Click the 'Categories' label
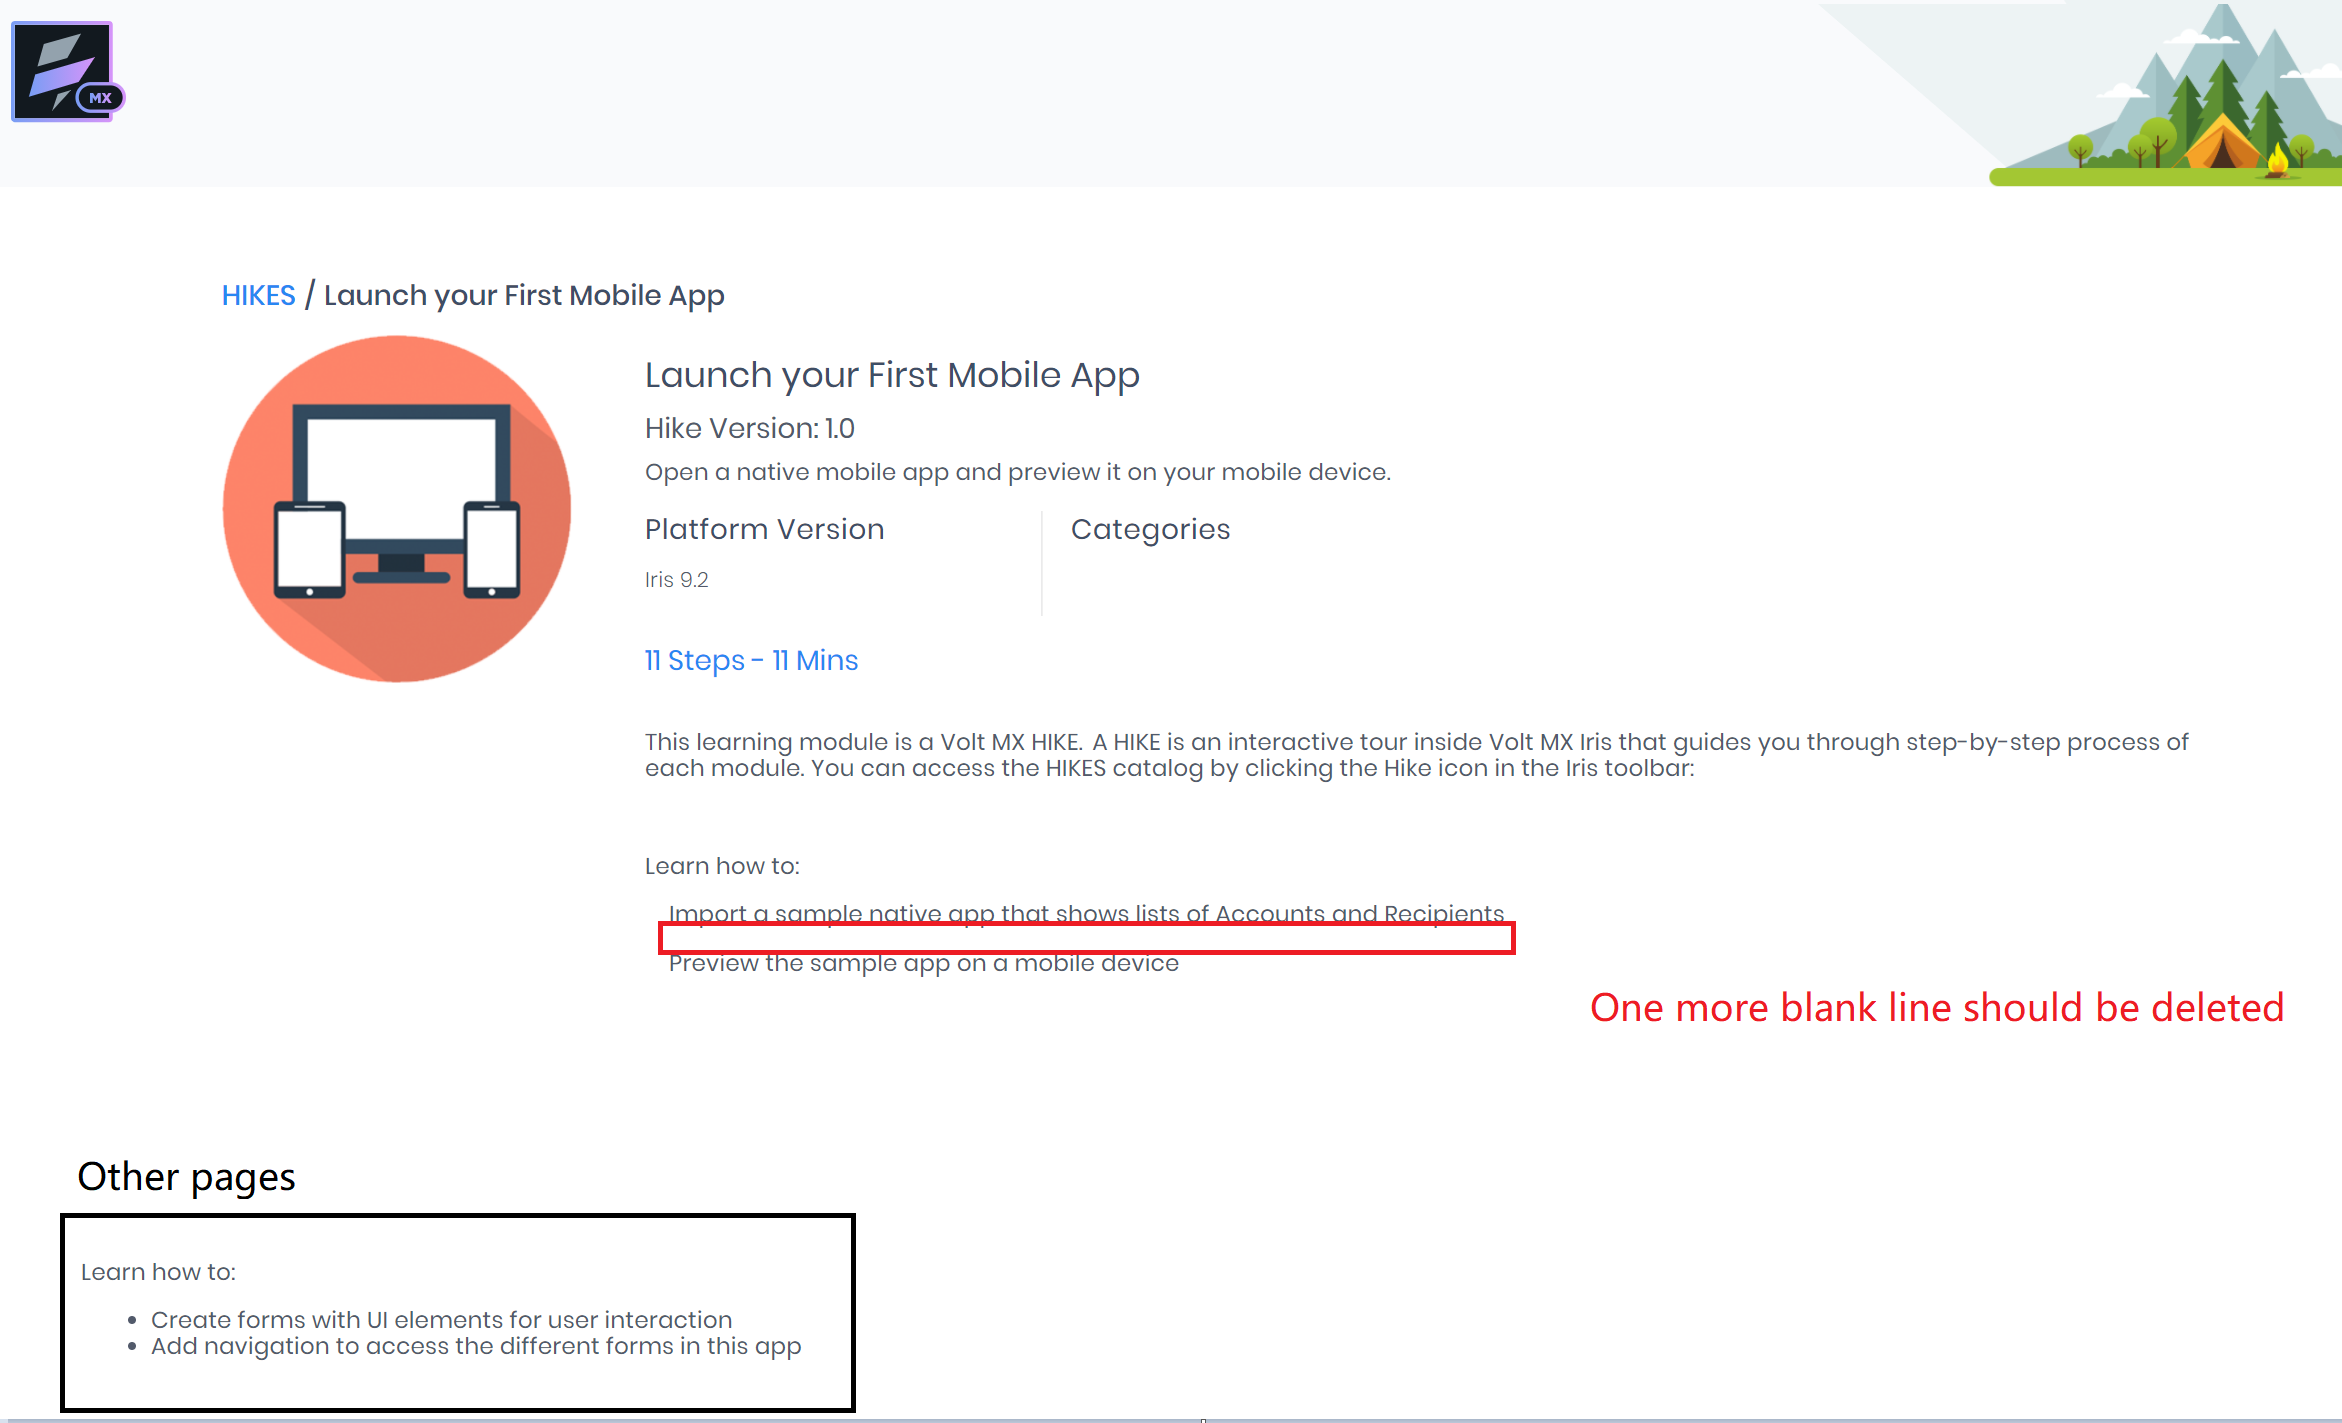This screenshot has width=2342, height=1423. coord(1150,530)
